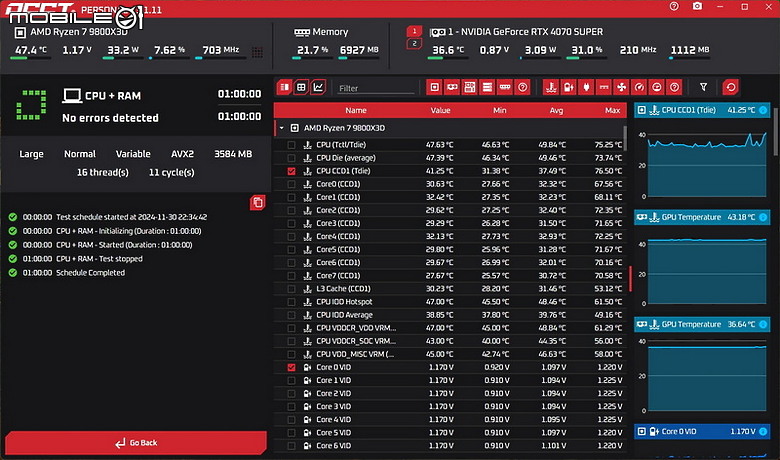Screen dimensions: 780x460
Task: Click the funnel filter icon
Action: pos(703,88)
